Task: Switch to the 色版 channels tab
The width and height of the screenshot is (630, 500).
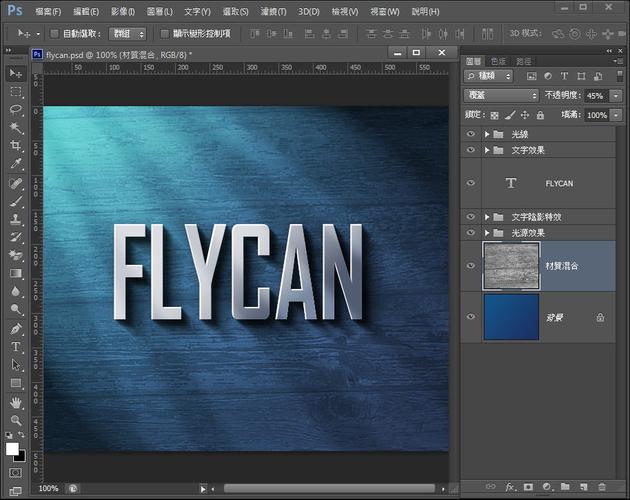Action: tap(498, 61)
